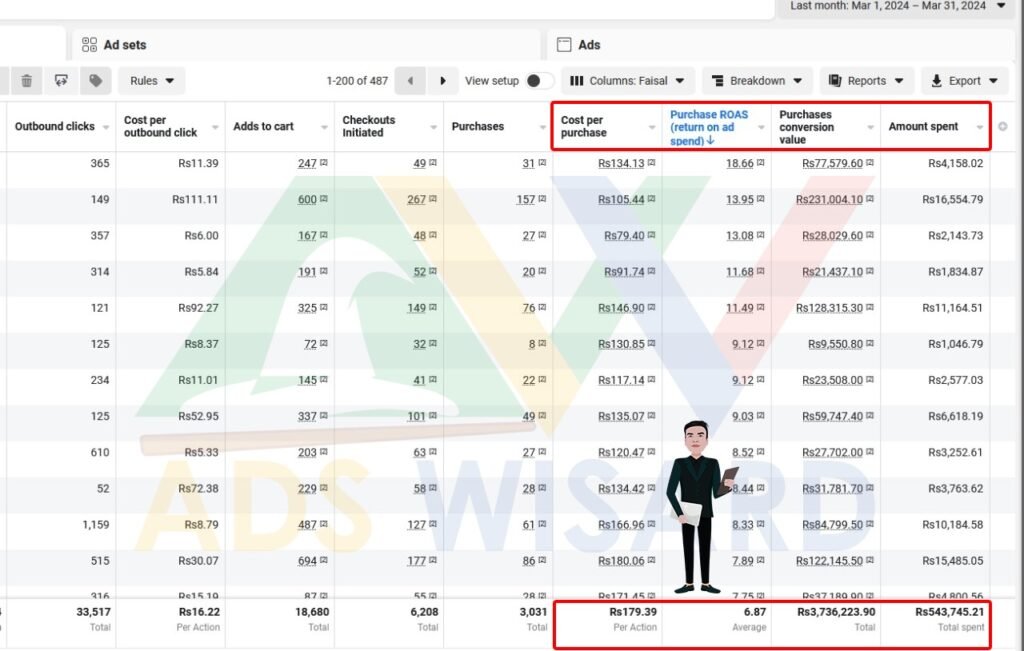Sort by the Cost per purchase header

tap(584, 126)
